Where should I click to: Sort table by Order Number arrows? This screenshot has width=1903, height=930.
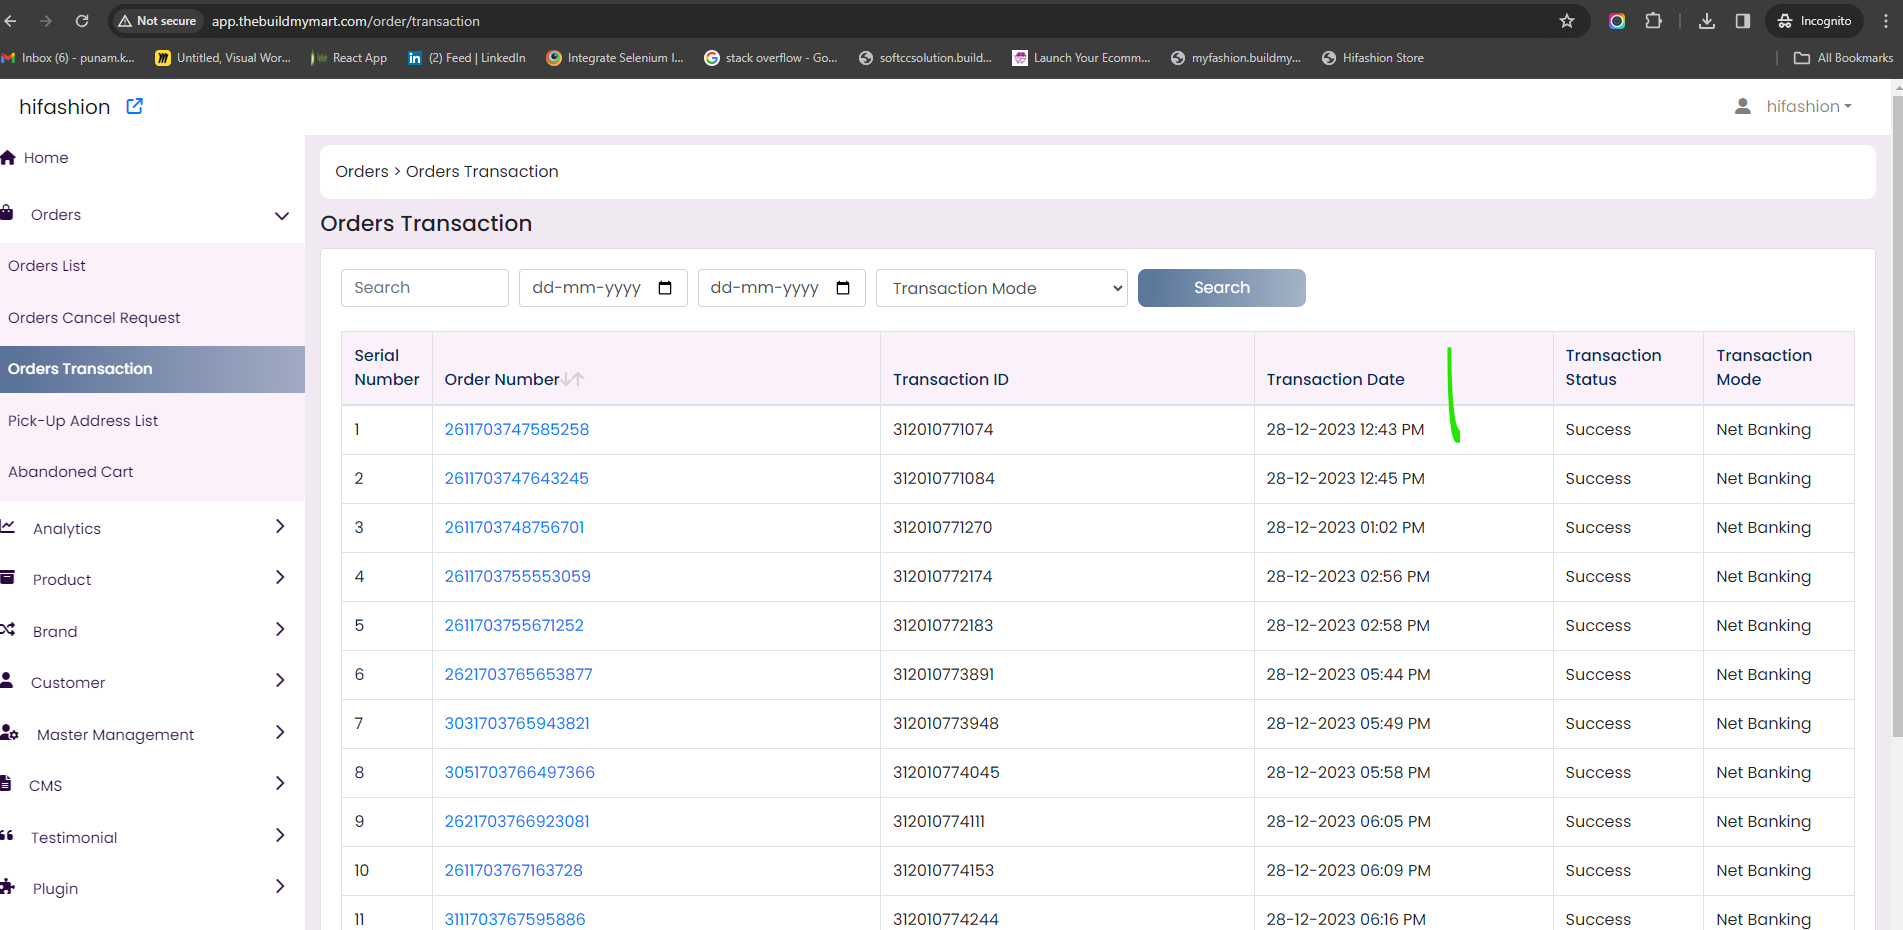(573, 379)
